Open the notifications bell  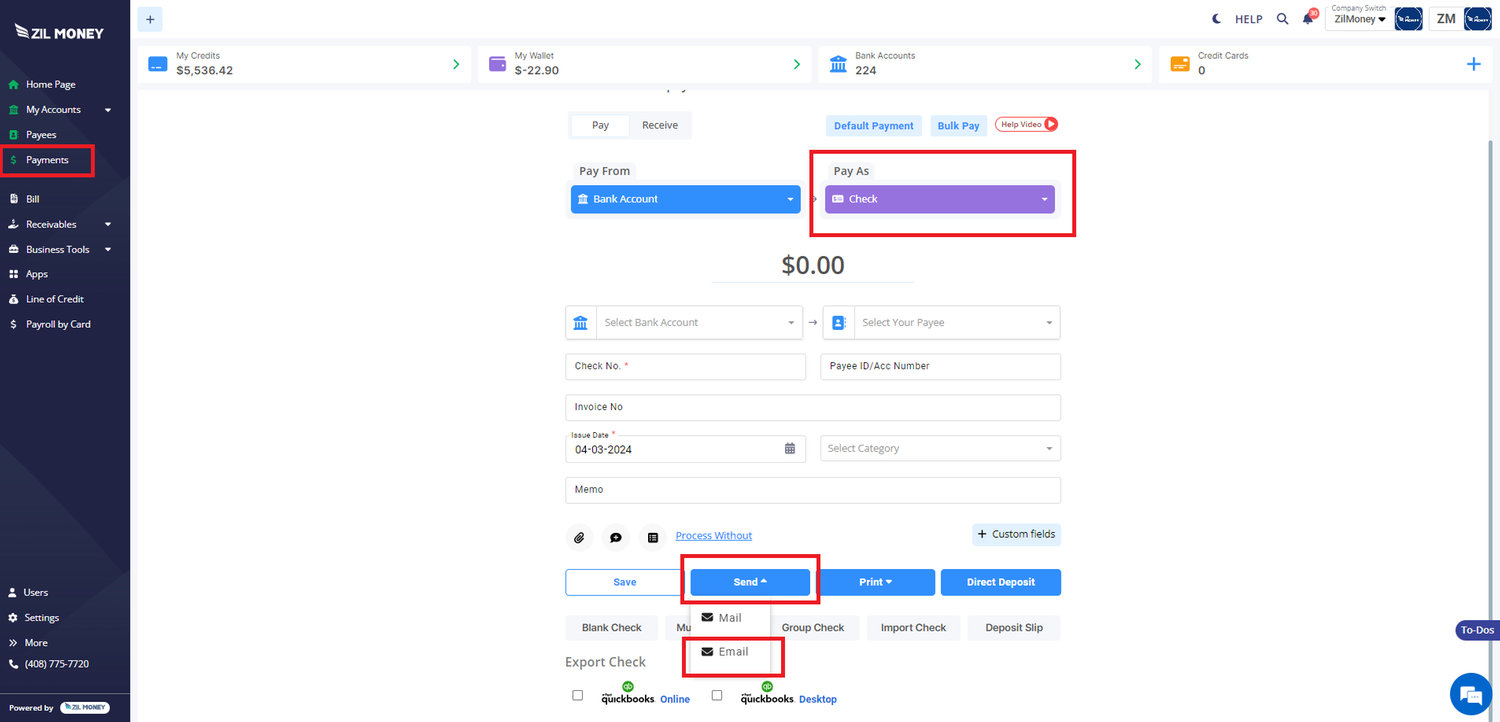tap(1308, 19)
